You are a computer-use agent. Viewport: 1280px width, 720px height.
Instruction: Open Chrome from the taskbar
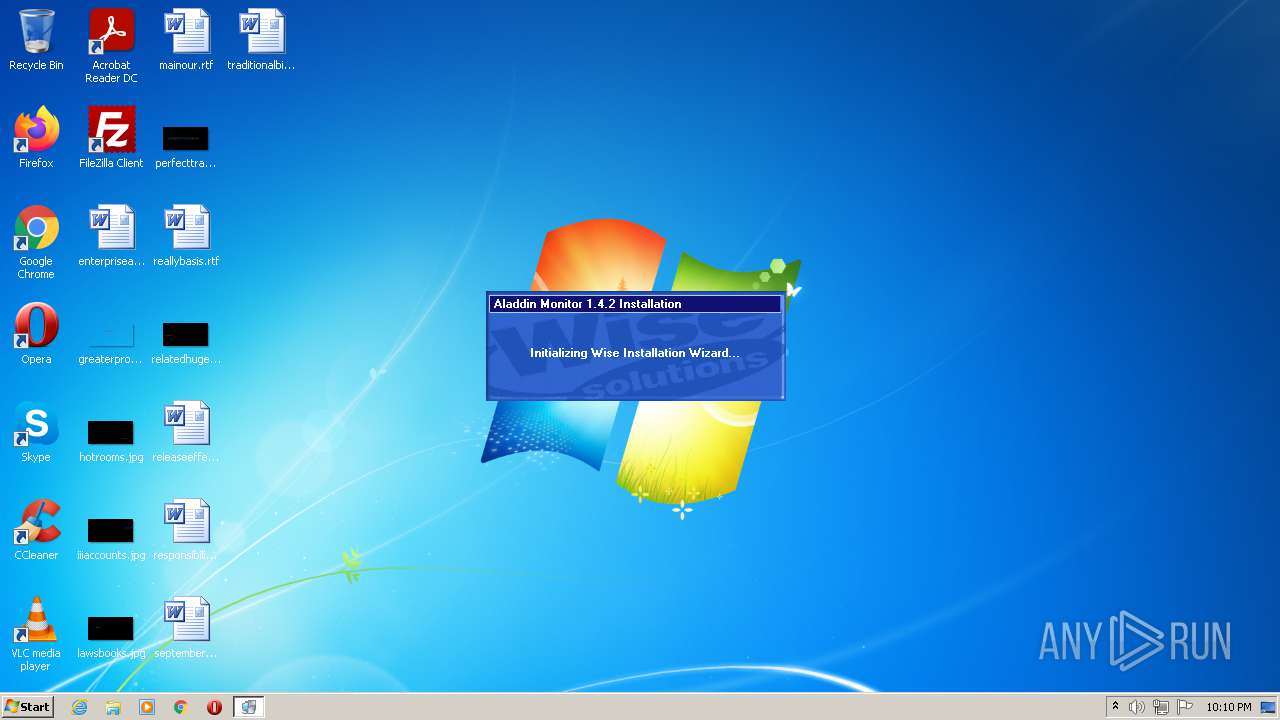[181, 707]
